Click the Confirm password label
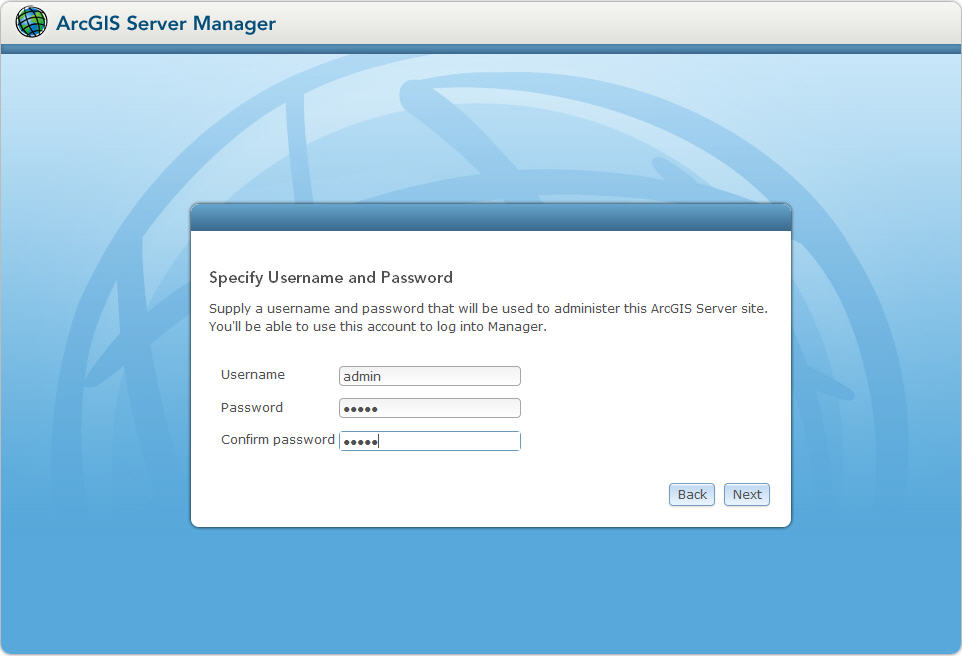The height and width of the screenshot is (656, 962). pyautogui.click(x=277, y=439)
